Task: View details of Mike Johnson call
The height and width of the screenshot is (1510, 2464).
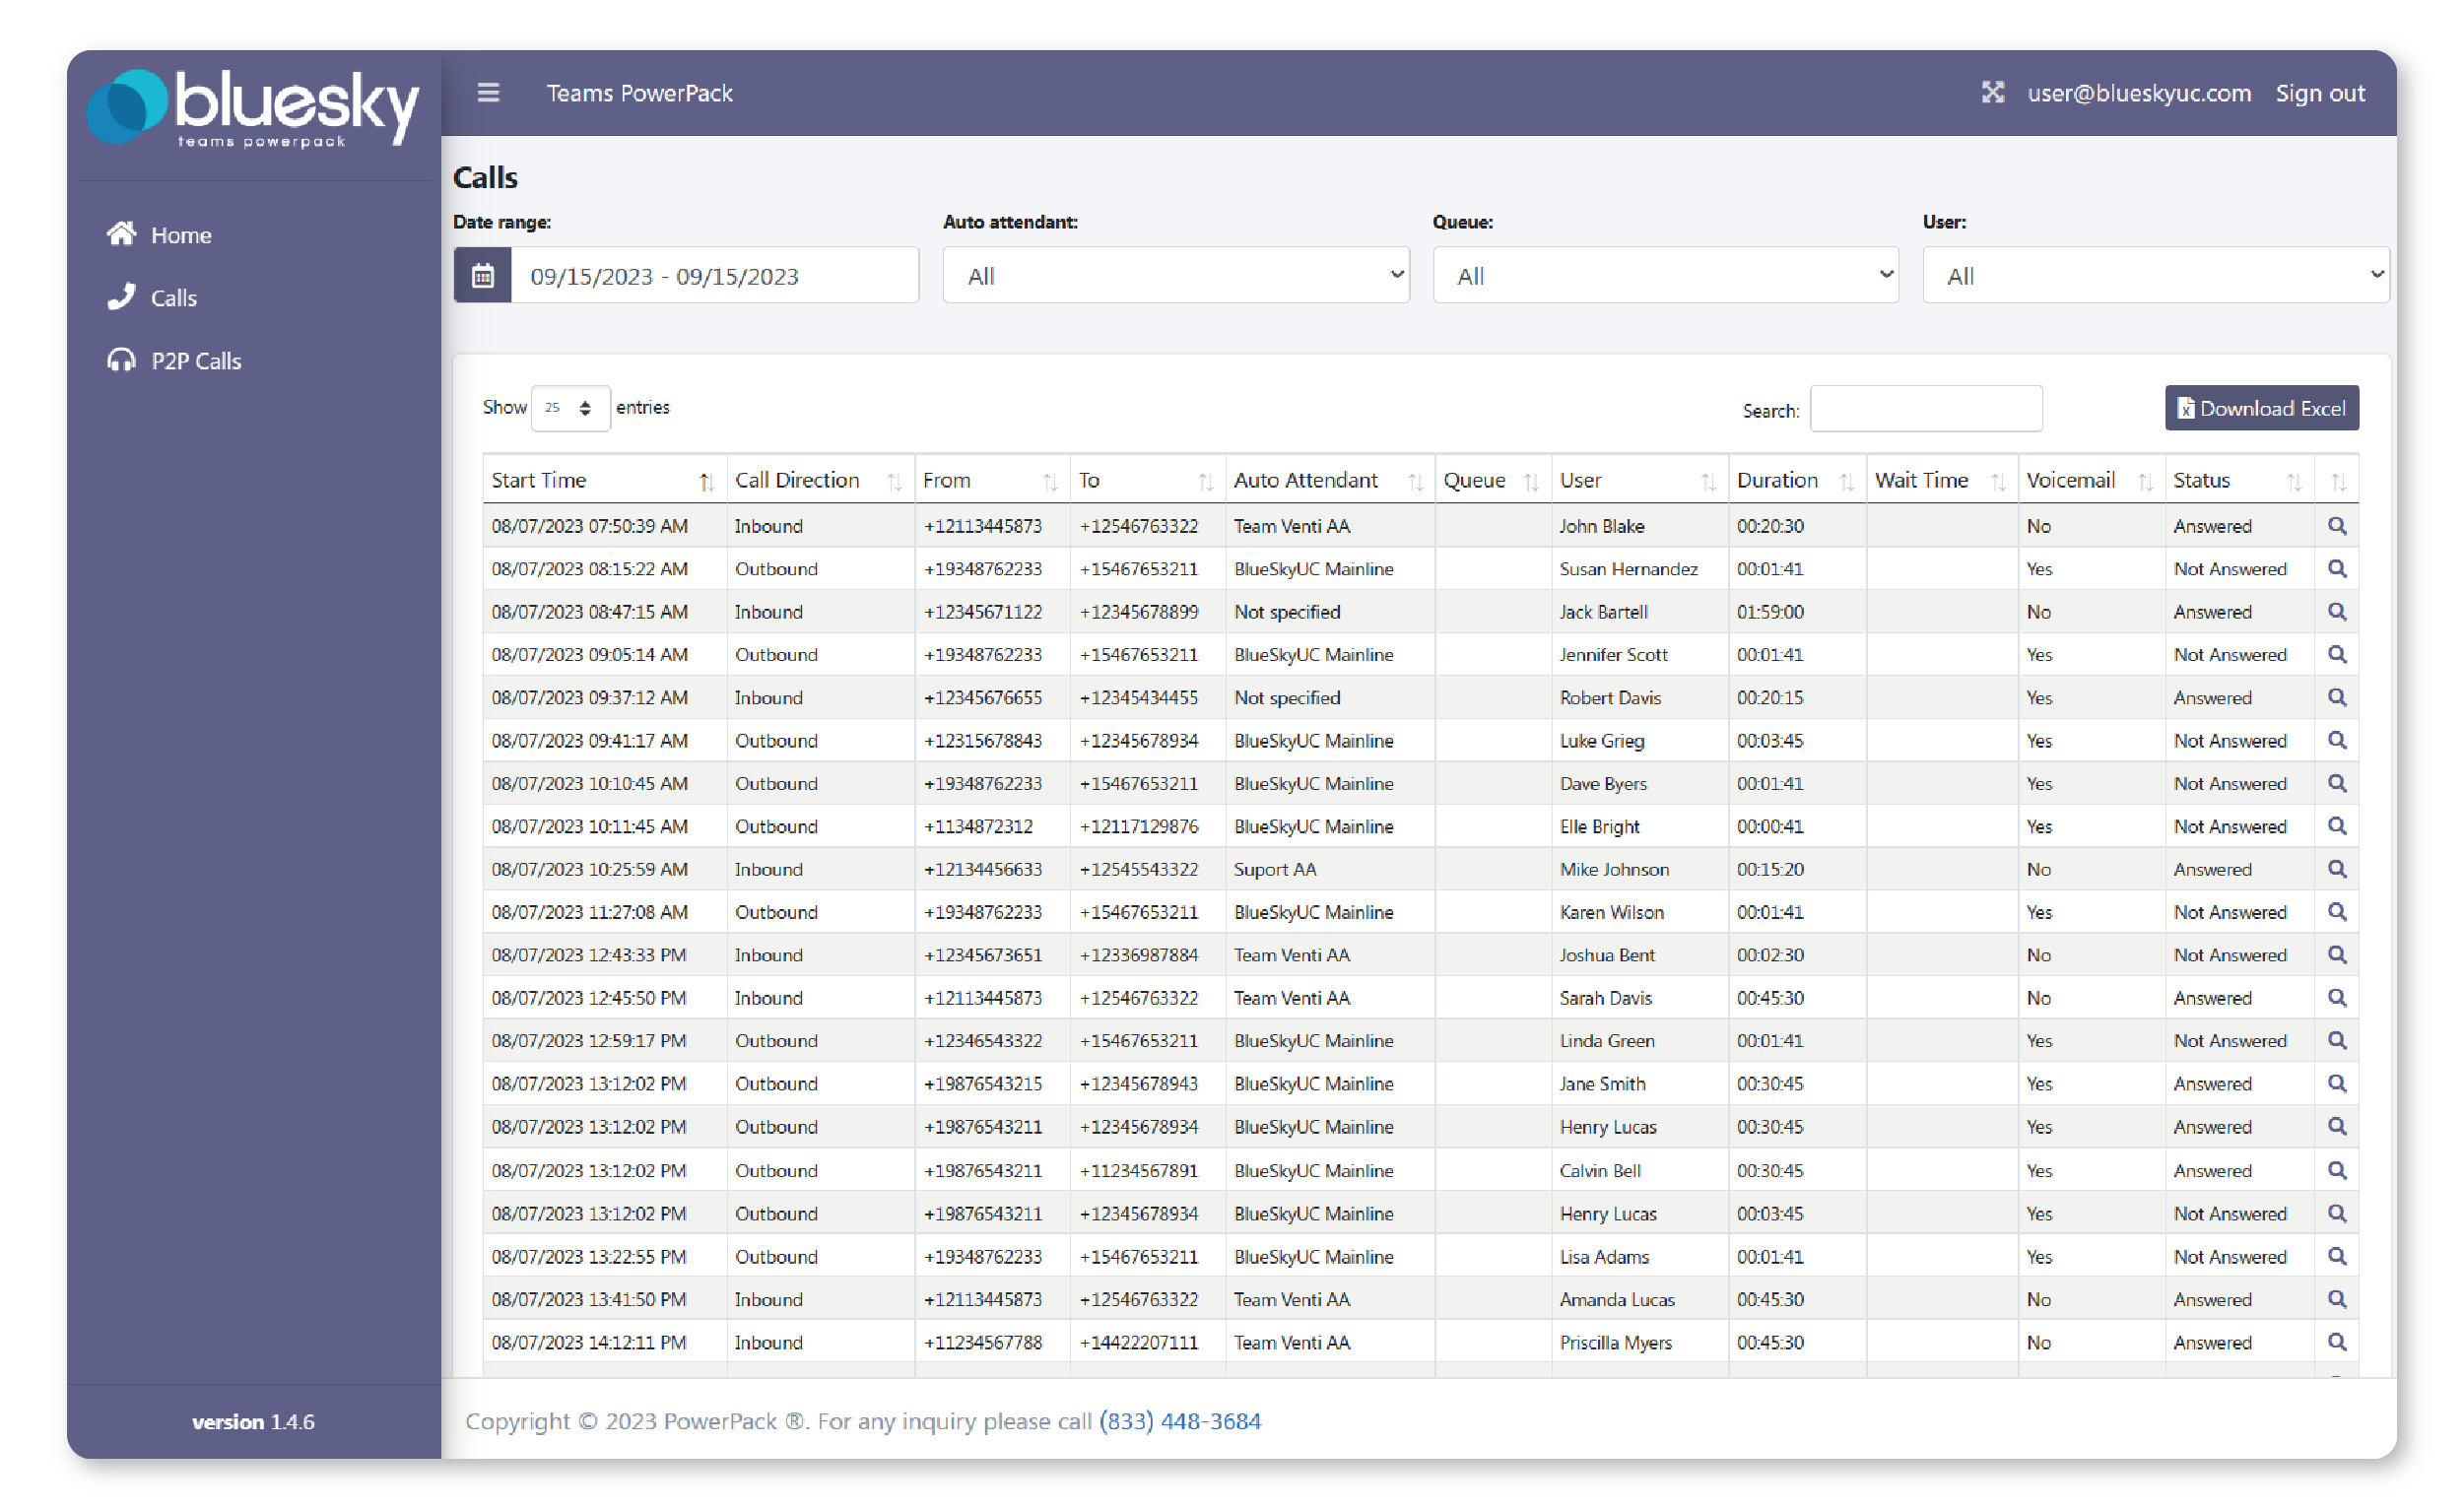Action: click(2336, 869)
